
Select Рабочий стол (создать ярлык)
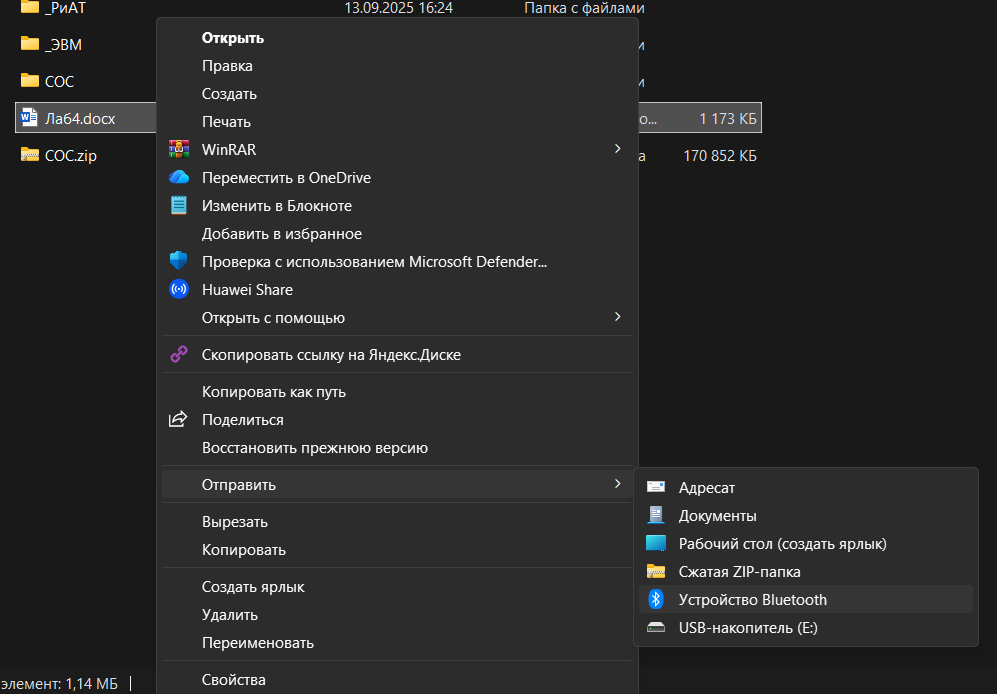coord(782,543)
